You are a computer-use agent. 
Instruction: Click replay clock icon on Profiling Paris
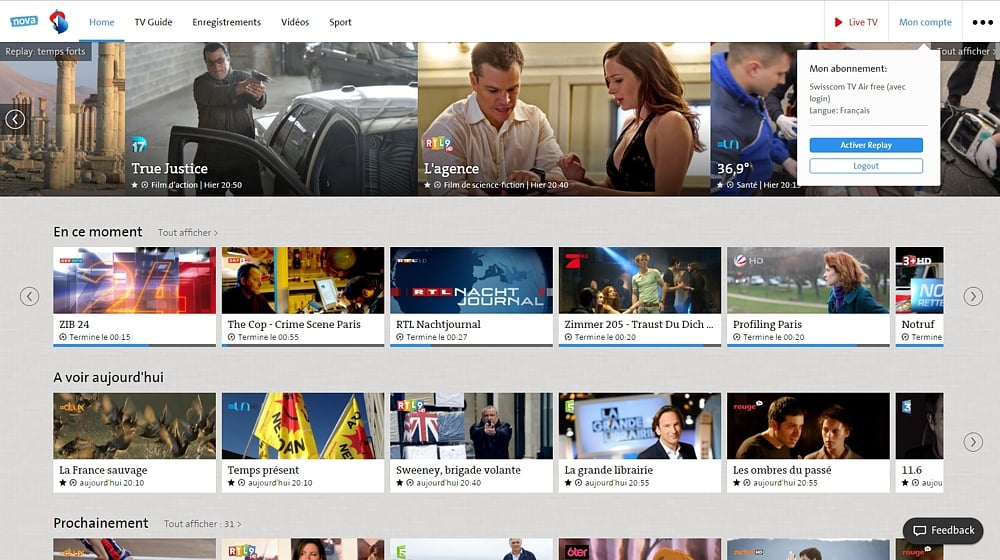tap(736, 337)
